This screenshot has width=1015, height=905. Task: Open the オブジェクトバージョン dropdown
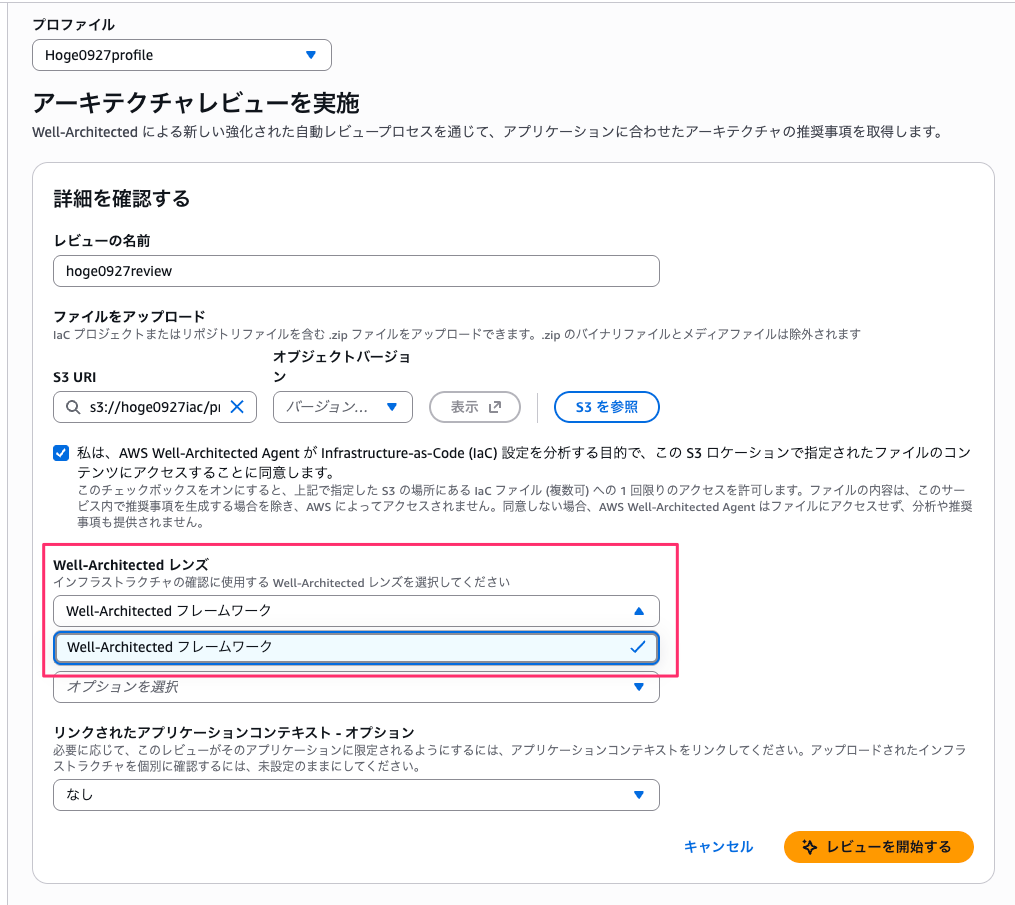tap(342, 407)
